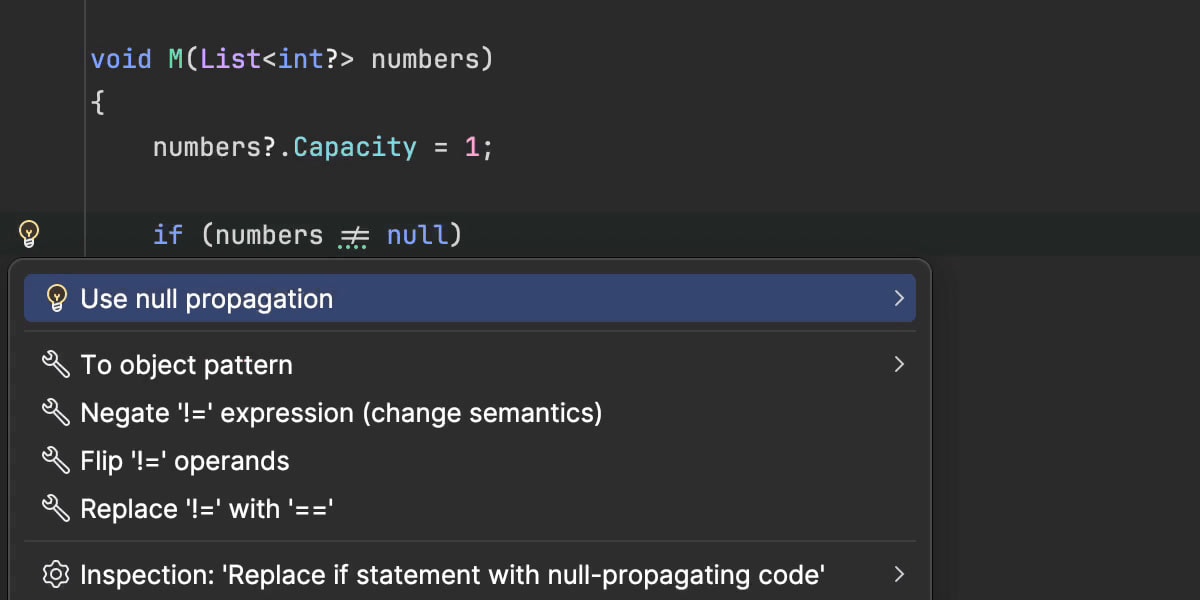Screen dimensions: 1200x600
Task: Click the Capacity property in the code
Action: tap(355, 147)
